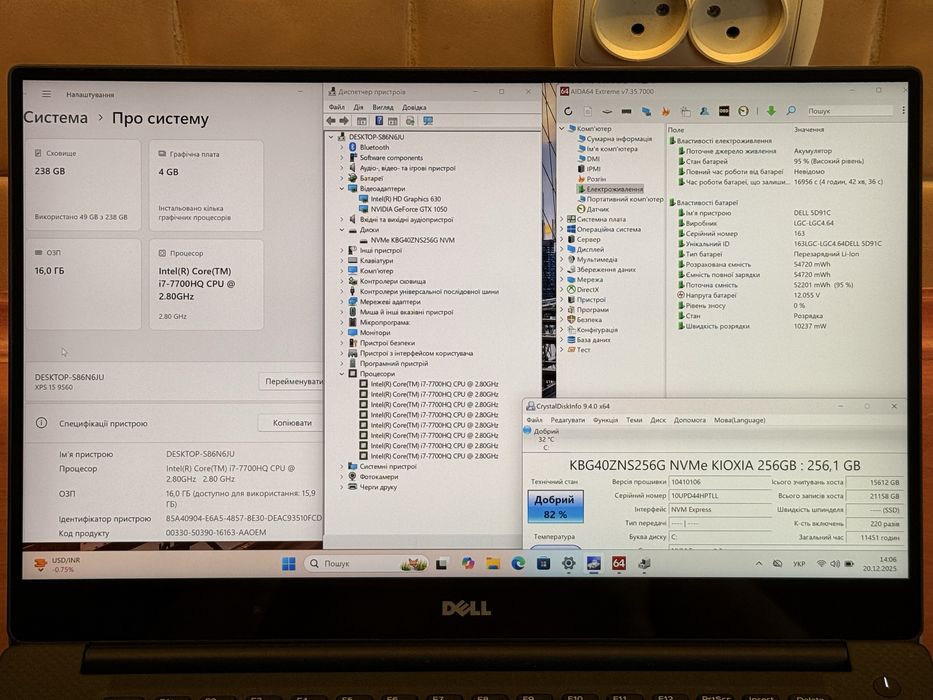
Task: Click the AIDA64 Refresh toolbar icon
Action: (568, 111)
